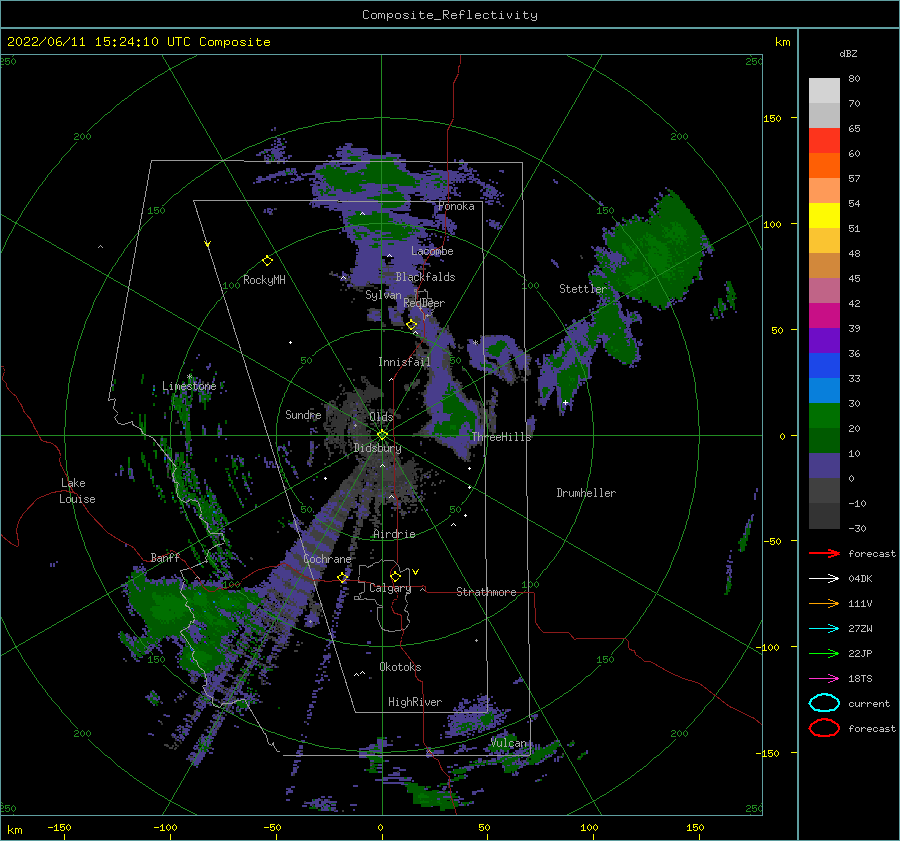This screenshot has height=841, width=900.
Task: Click the ThreeHills town label
Action: coord(501,437)
